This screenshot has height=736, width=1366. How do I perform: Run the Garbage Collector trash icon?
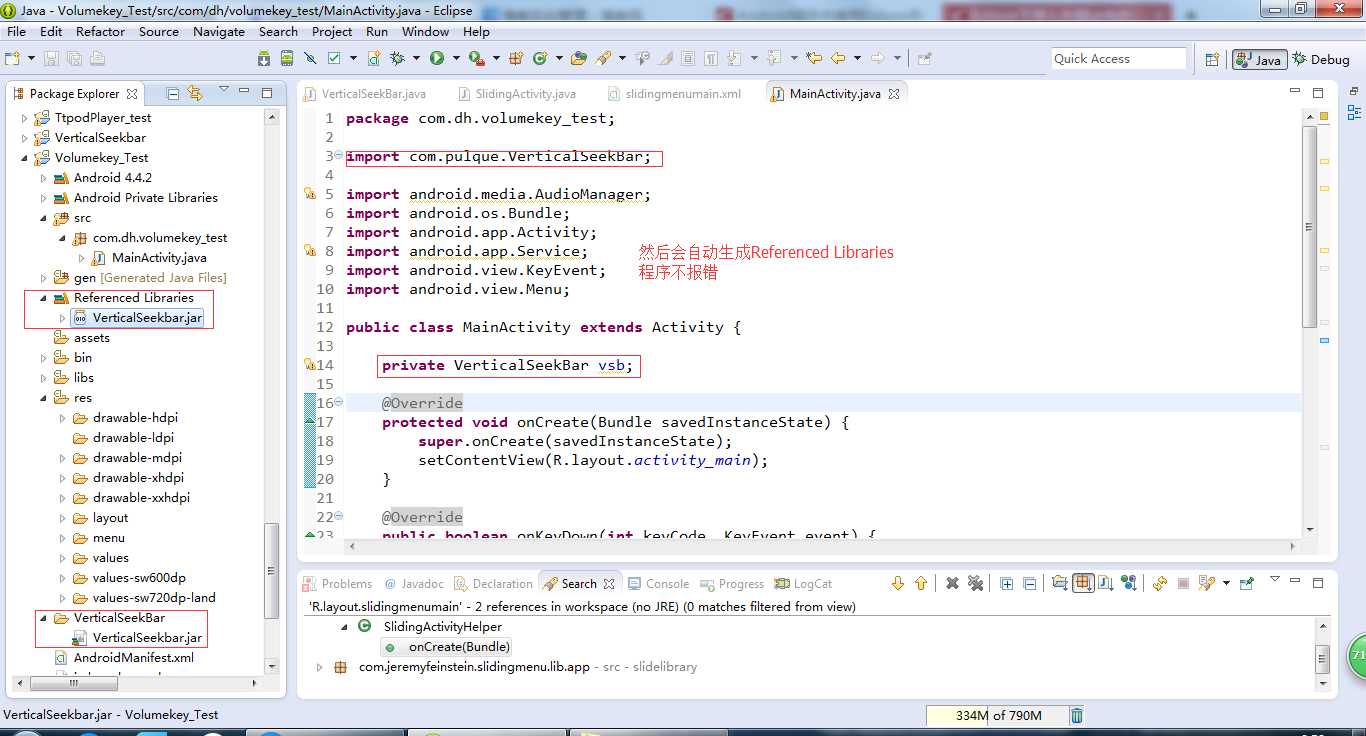tap(1077, 715)
